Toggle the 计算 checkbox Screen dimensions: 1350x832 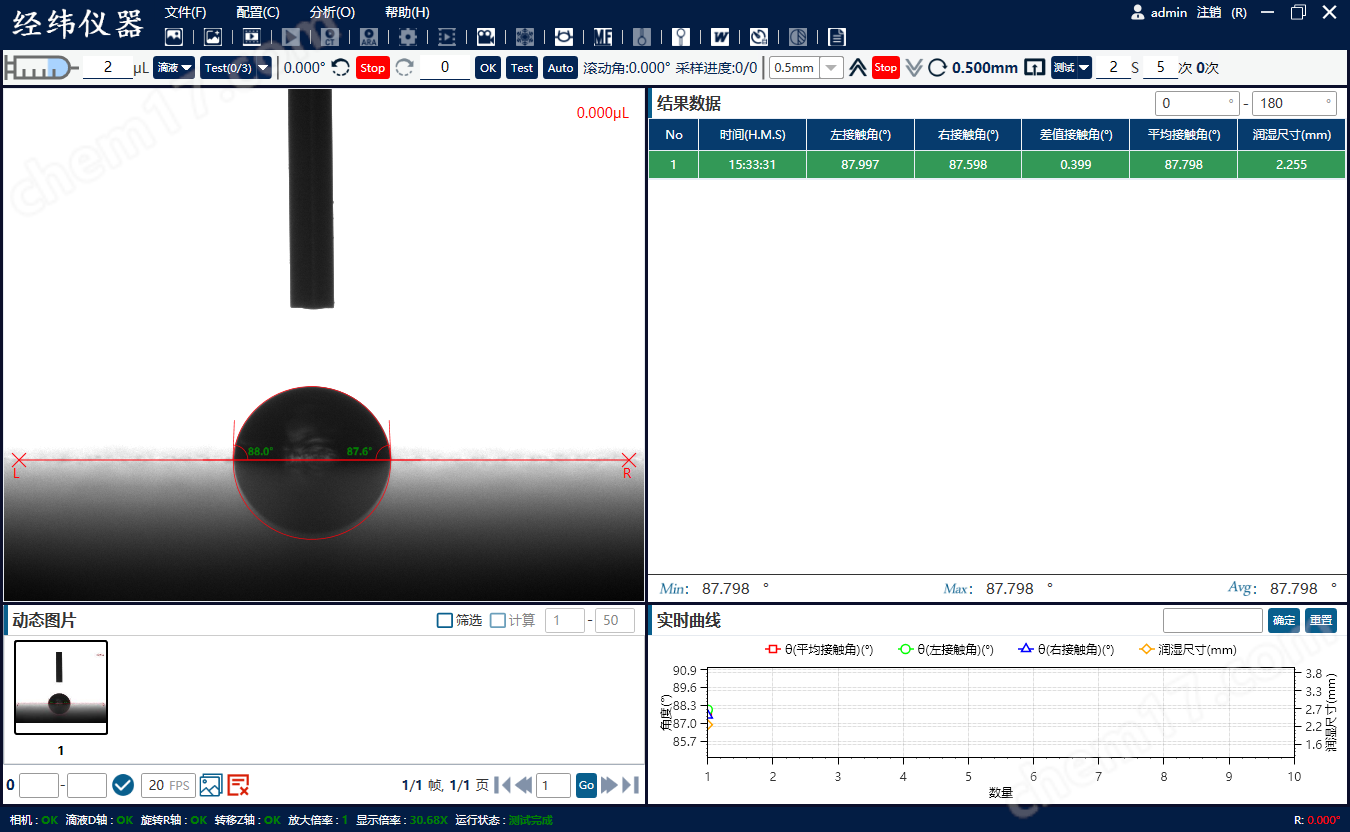497,621
